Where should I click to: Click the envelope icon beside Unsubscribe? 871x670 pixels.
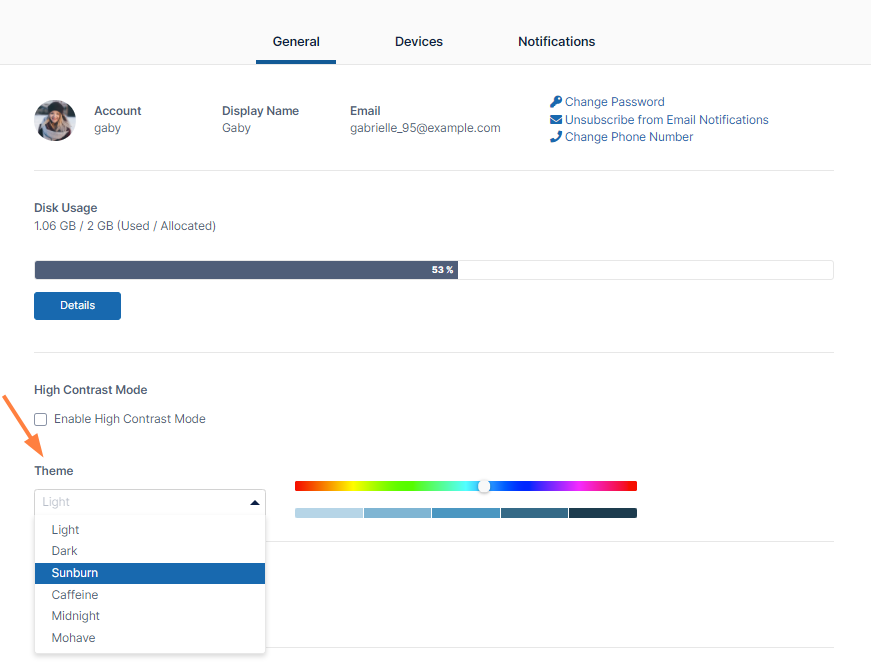coord(556,120)
